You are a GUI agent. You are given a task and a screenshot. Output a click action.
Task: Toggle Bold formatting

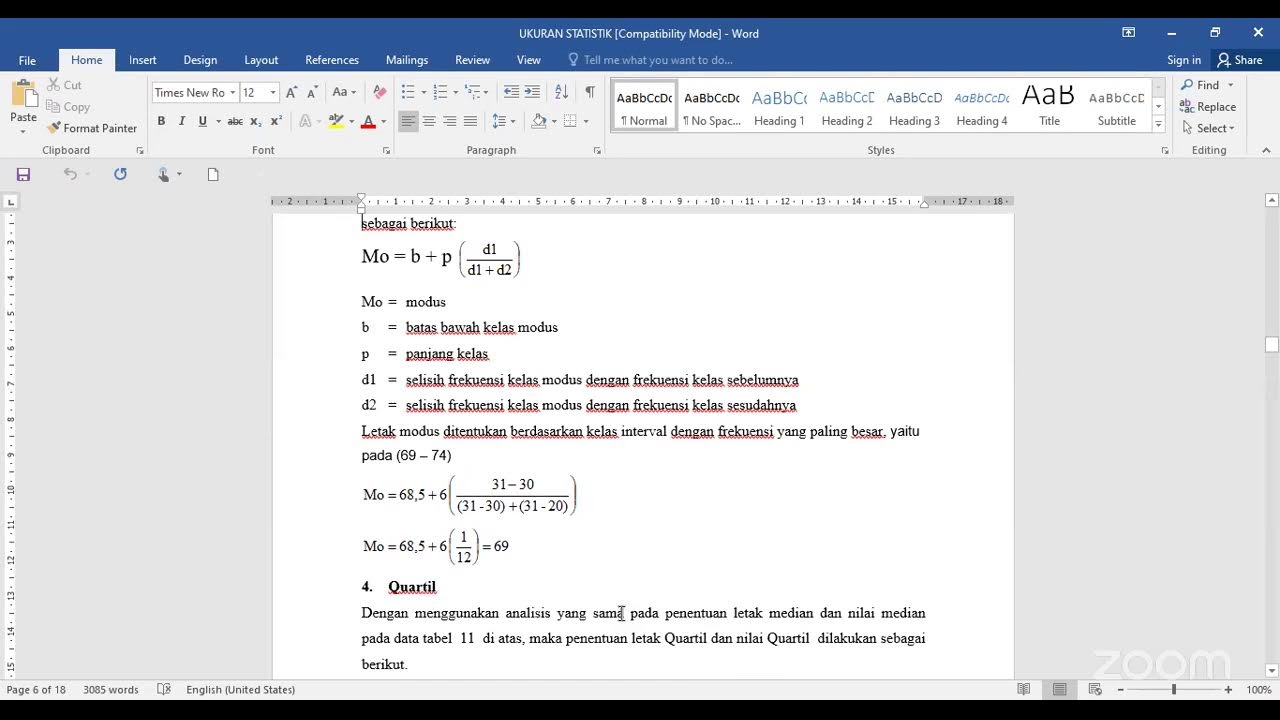161,121
